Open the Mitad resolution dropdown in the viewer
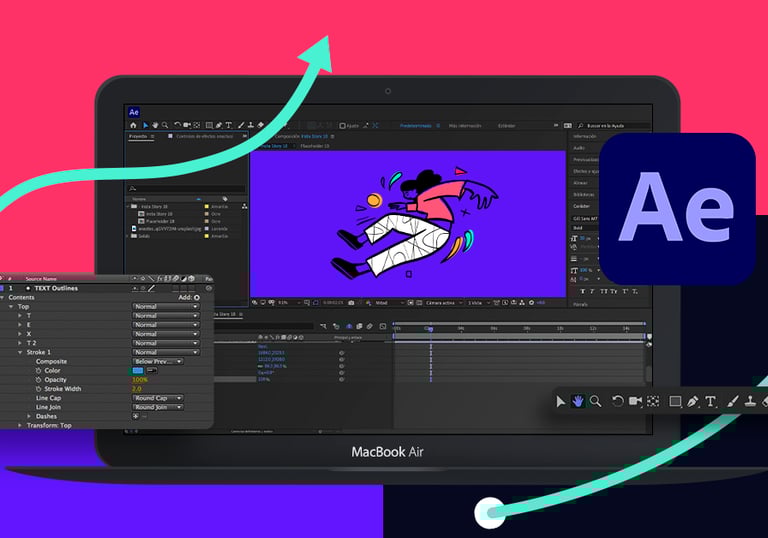This screenshot has height=538, width=768. pos(389,303)
